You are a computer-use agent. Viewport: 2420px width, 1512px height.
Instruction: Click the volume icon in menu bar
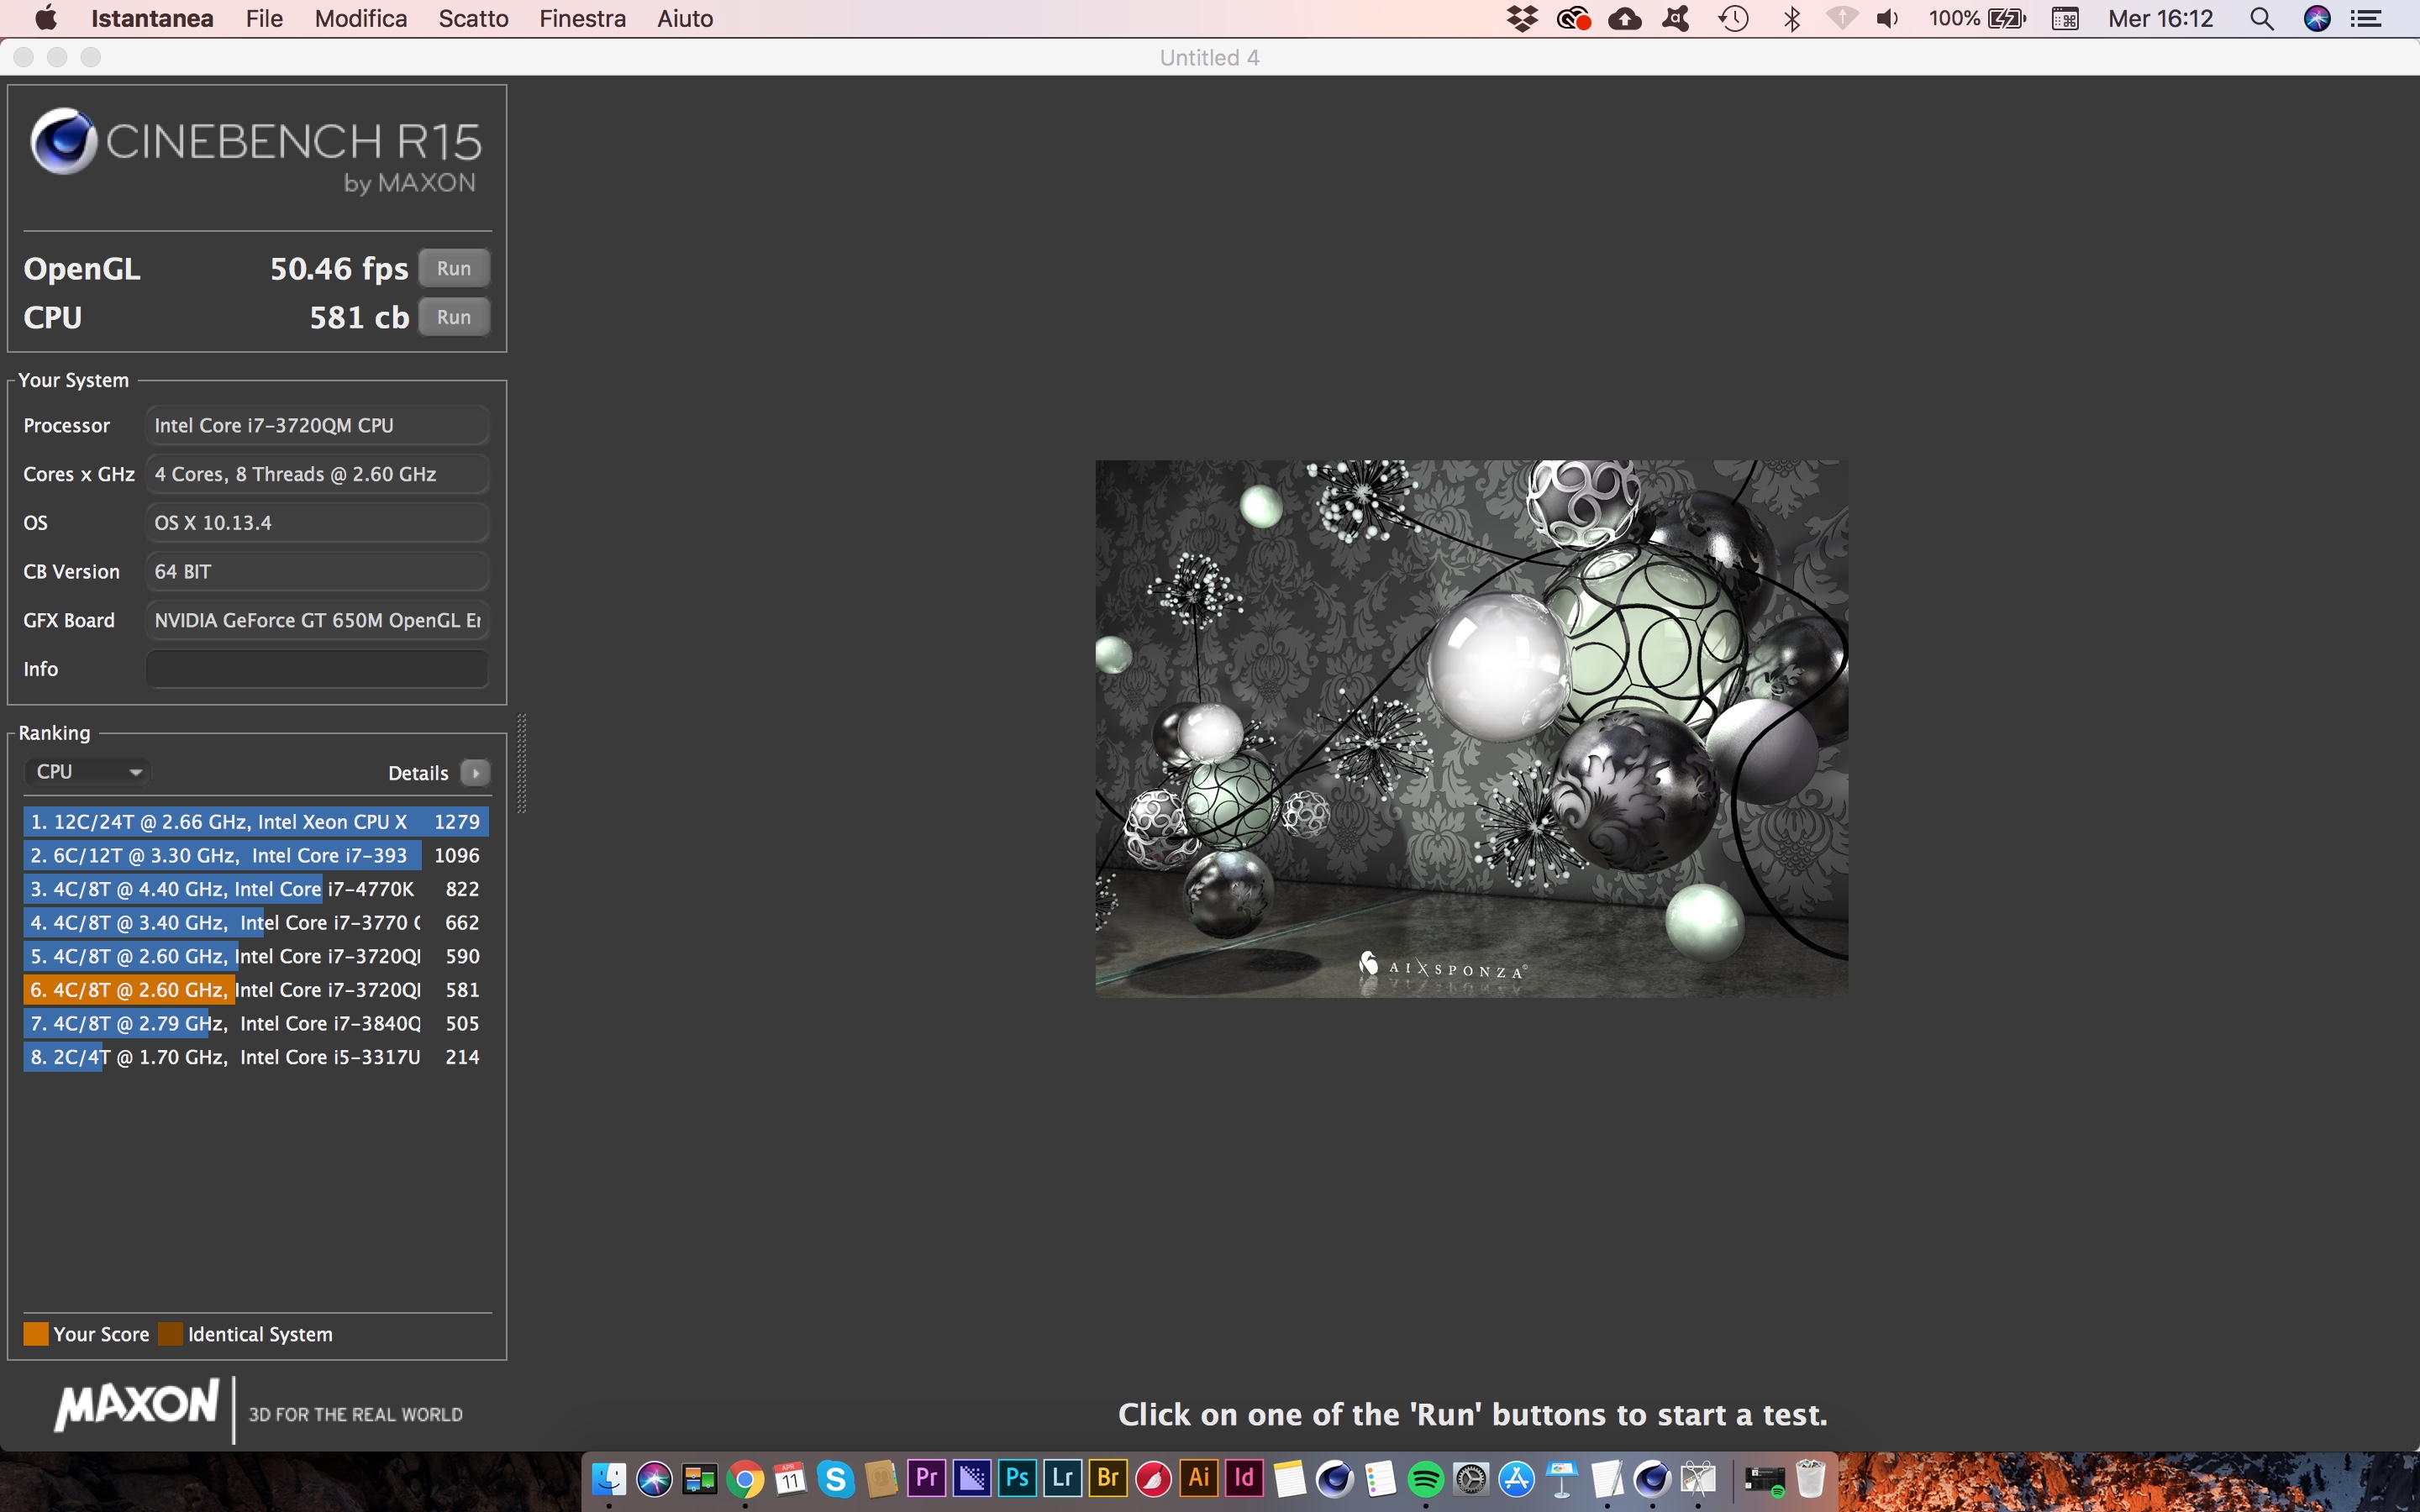[x=1887, y=19]
